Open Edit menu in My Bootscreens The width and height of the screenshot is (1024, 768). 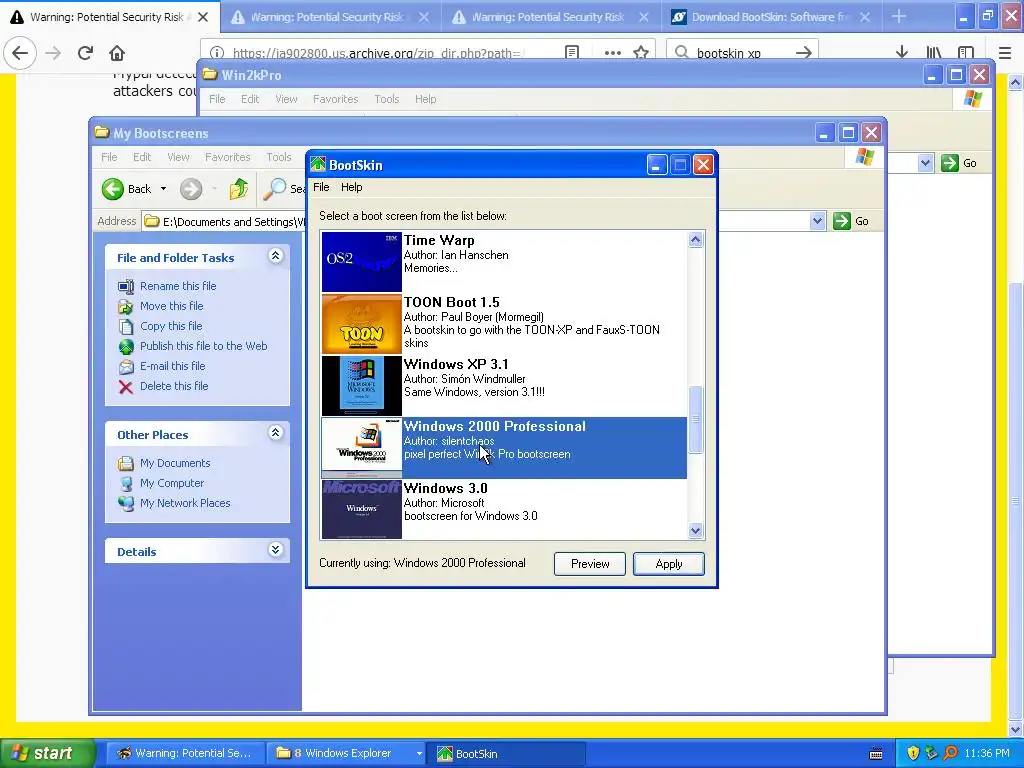coord(142,157)
